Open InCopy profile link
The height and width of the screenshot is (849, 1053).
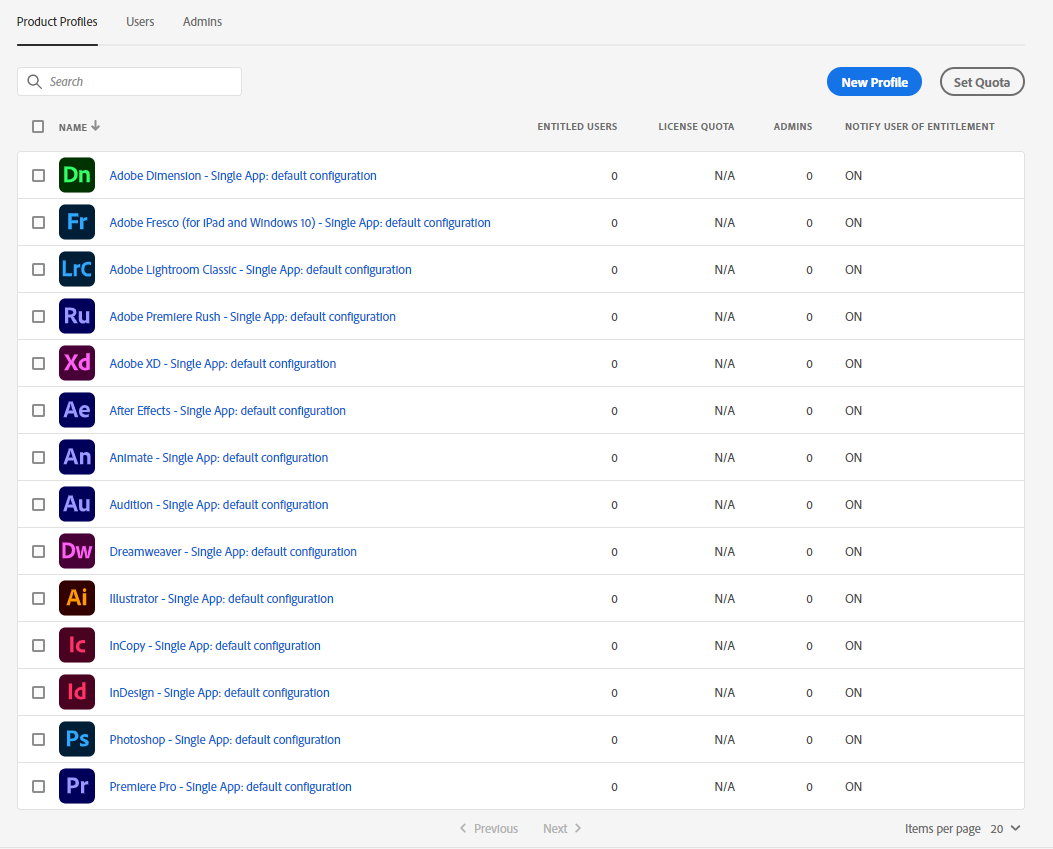tap(215, 645)
